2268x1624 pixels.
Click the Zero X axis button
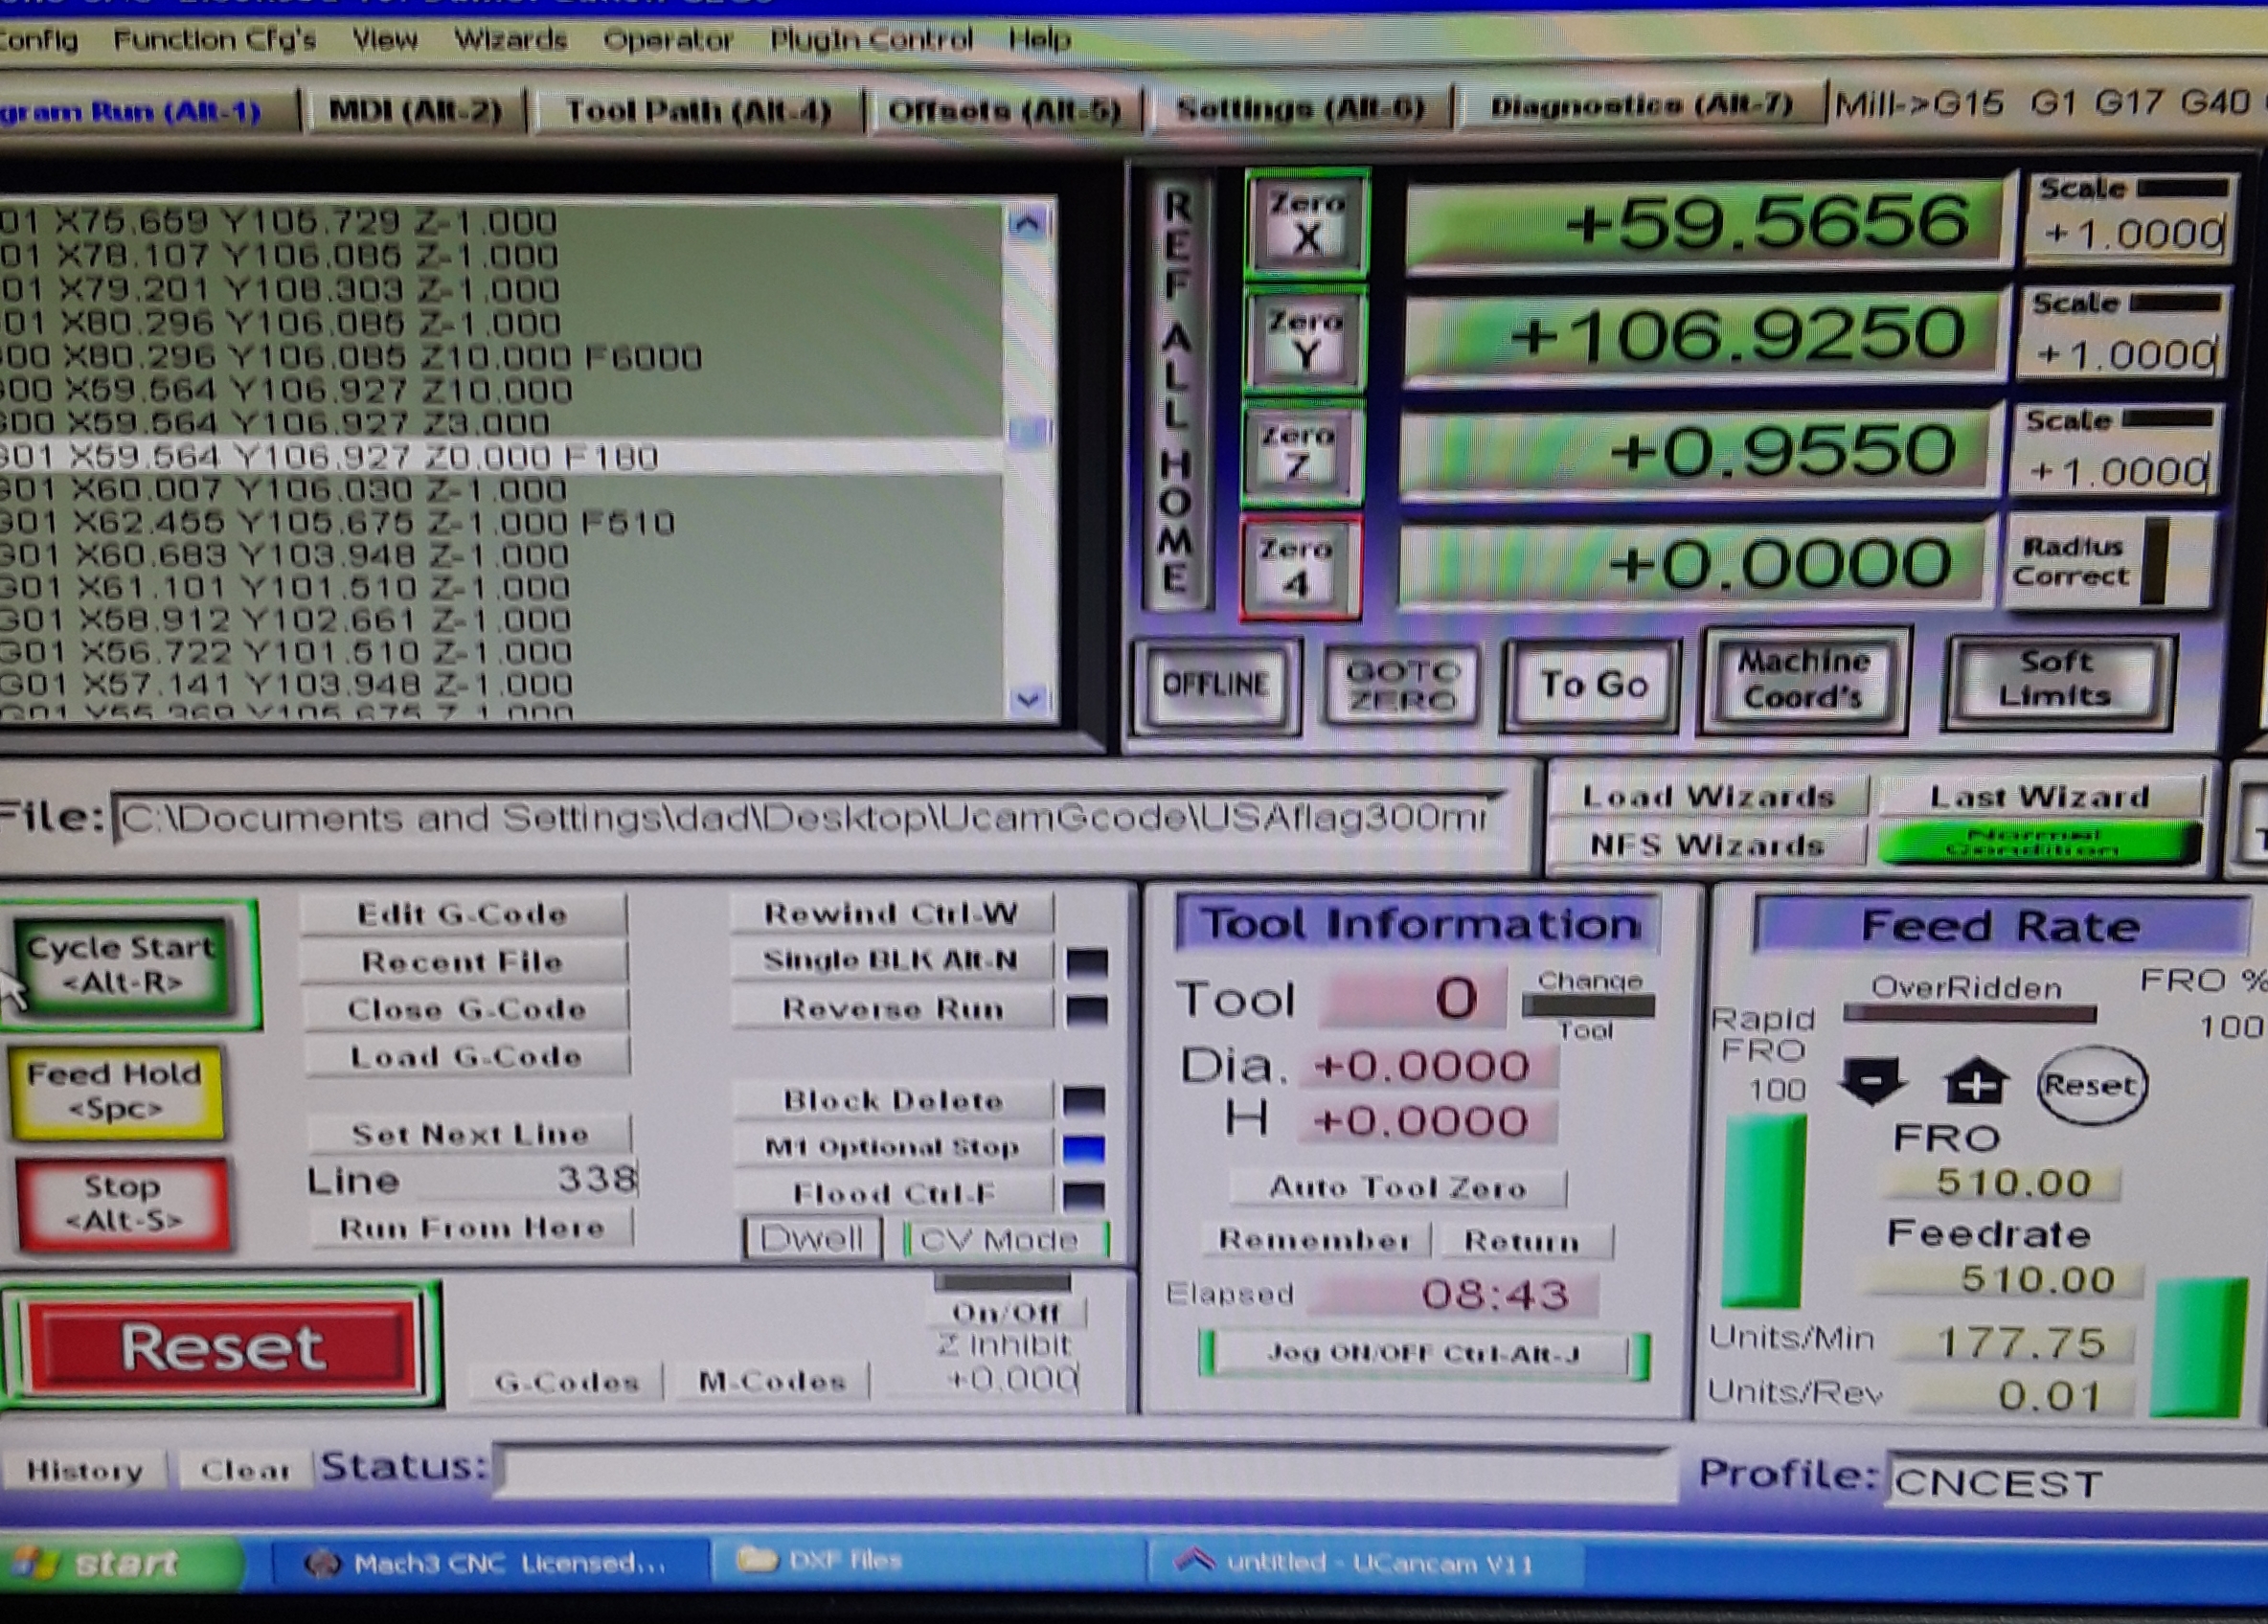point(1306,223)
